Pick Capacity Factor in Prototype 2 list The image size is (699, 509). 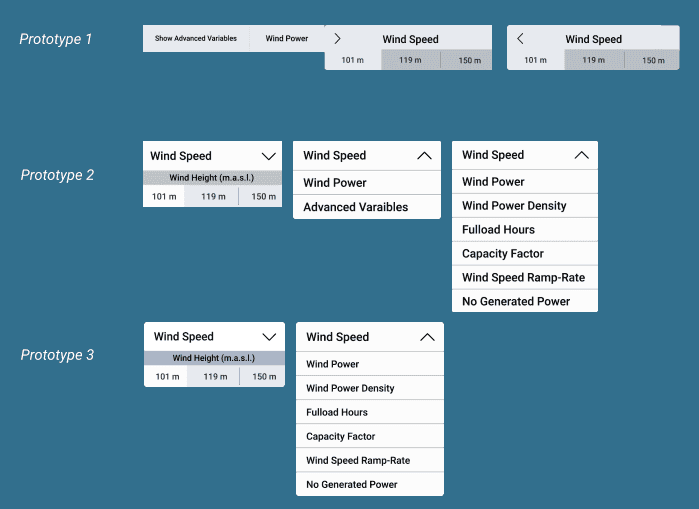503,254
